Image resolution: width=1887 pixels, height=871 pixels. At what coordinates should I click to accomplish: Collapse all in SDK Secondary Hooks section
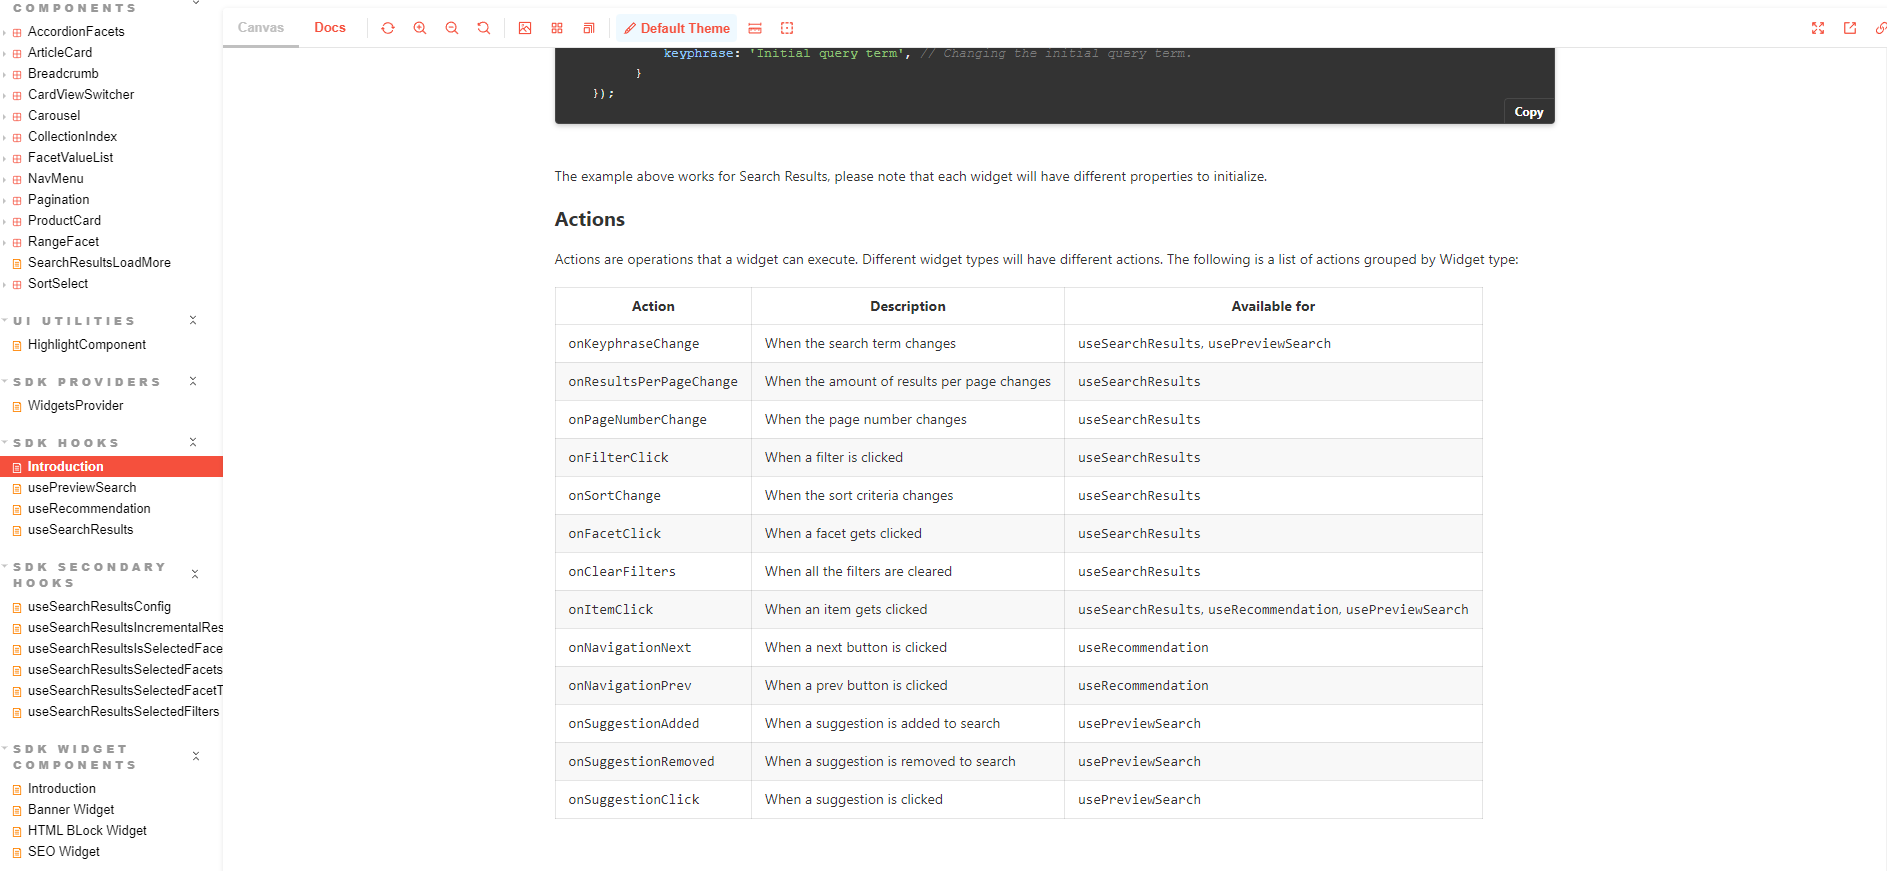pyautogui.click(x=195, y=574)
